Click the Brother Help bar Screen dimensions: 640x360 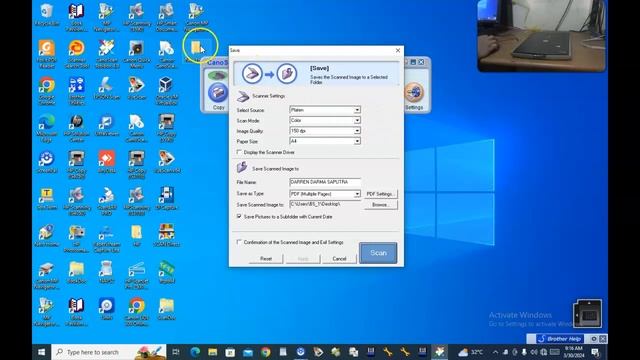(x=560, y=339)
